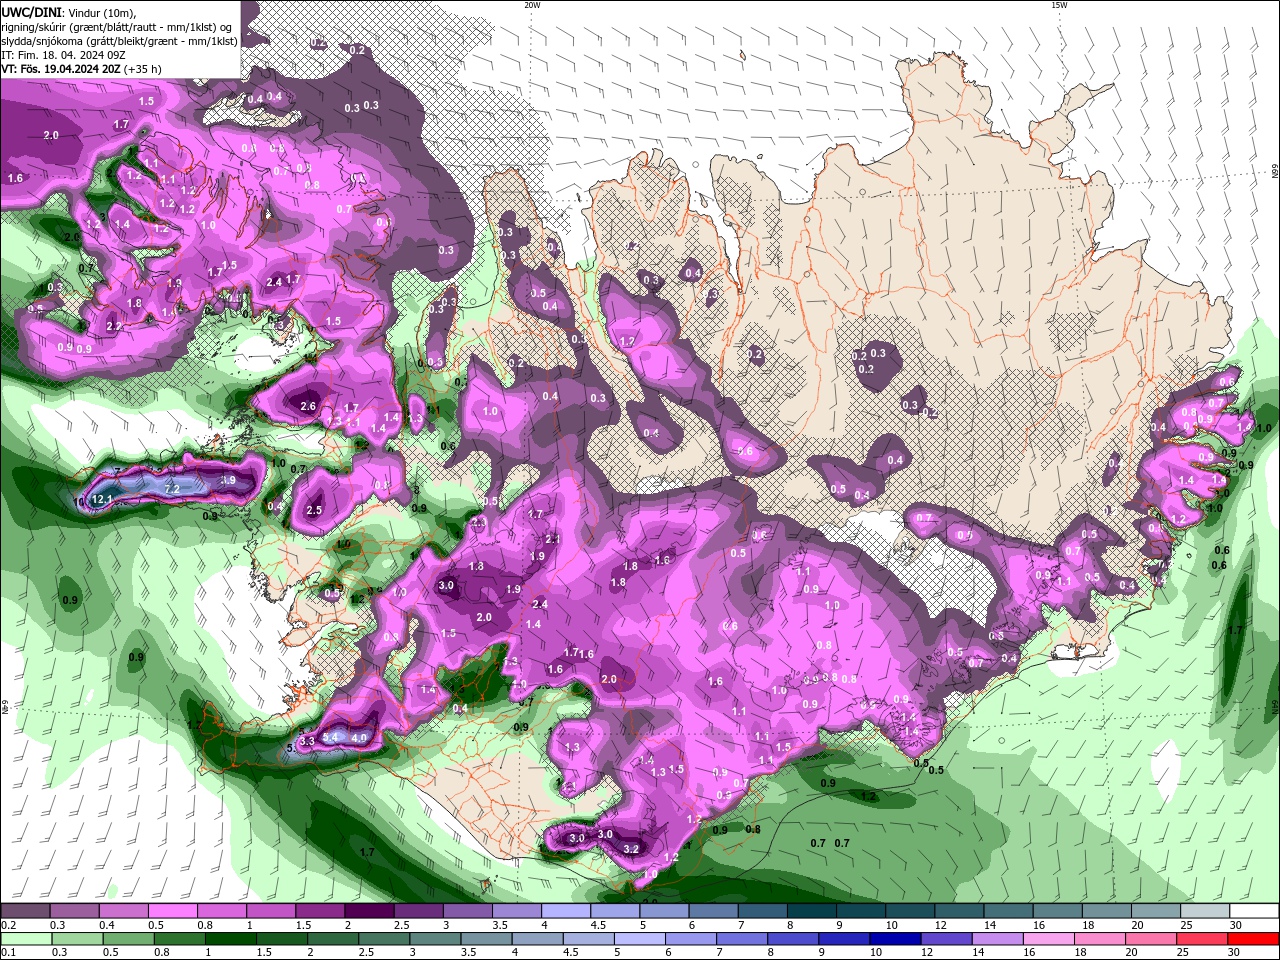Click the 2.6 snowfall value on the map

[x=308, y=406]
